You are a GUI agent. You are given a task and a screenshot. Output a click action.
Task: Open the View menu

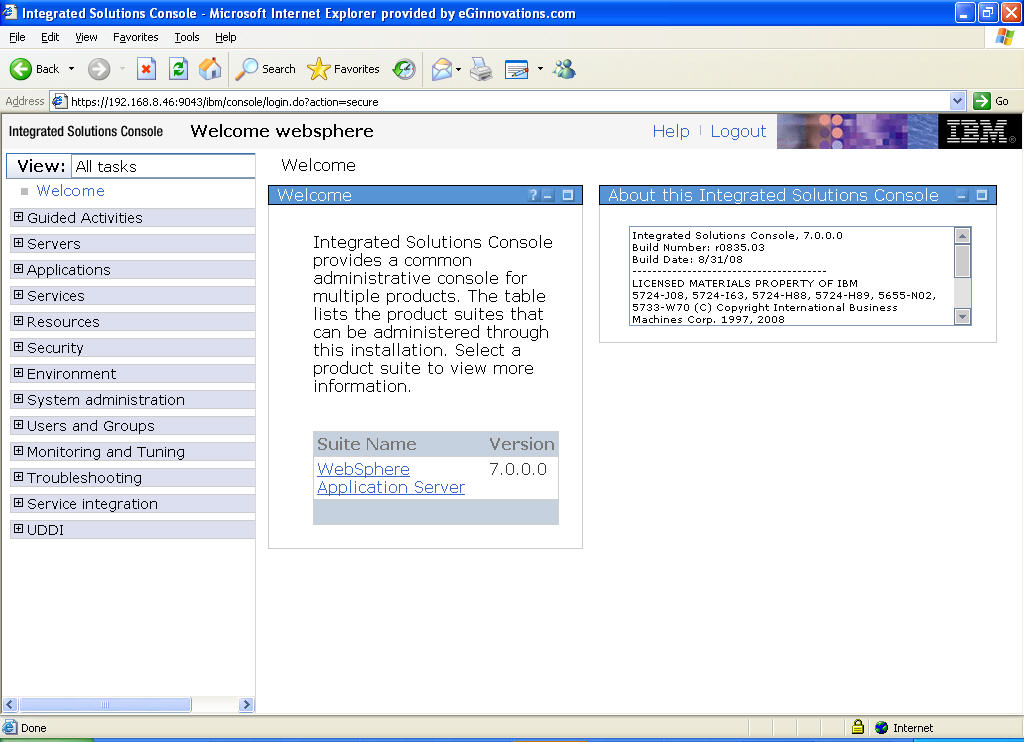(86, 37)
